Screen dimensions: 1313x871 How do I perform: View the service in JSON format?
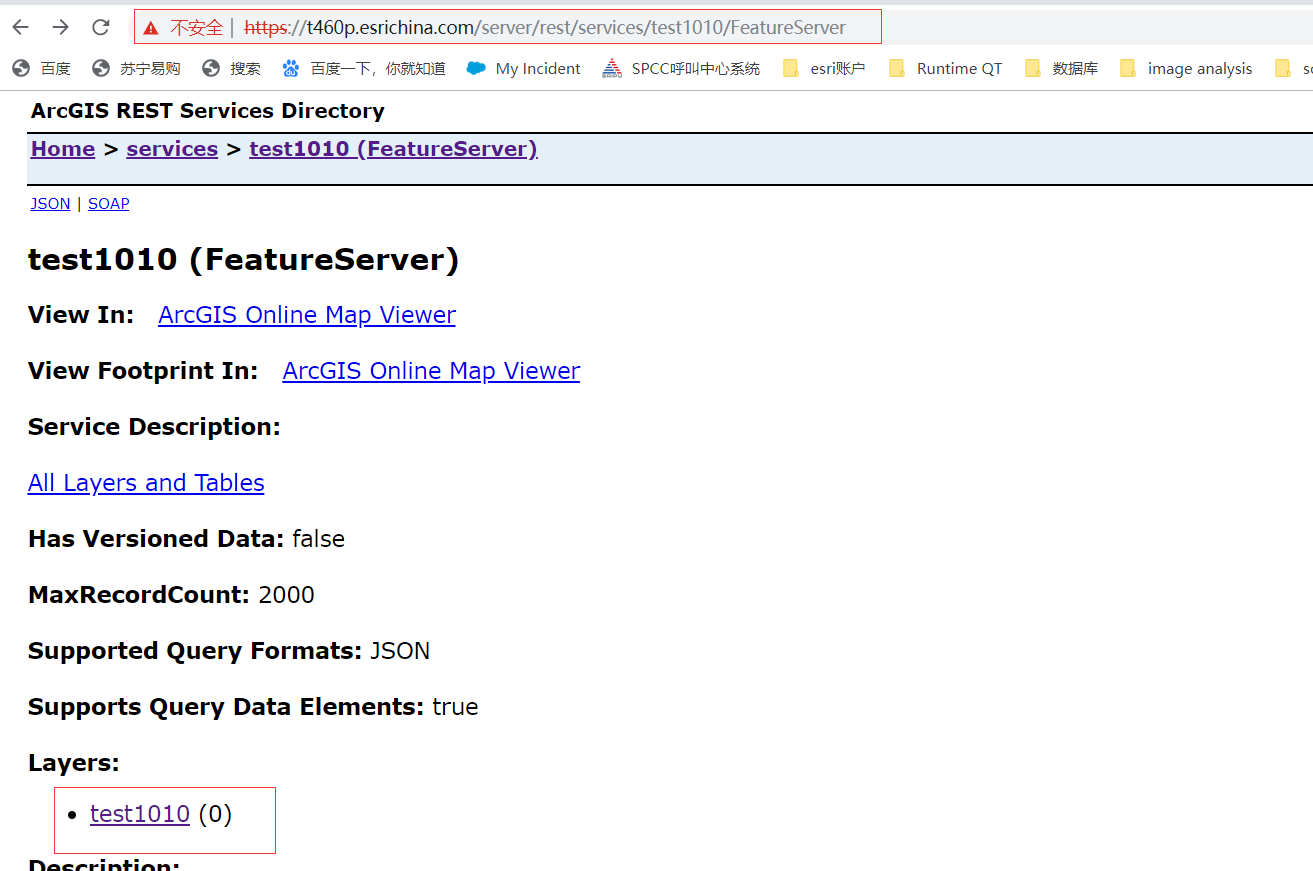coord(50,203)
